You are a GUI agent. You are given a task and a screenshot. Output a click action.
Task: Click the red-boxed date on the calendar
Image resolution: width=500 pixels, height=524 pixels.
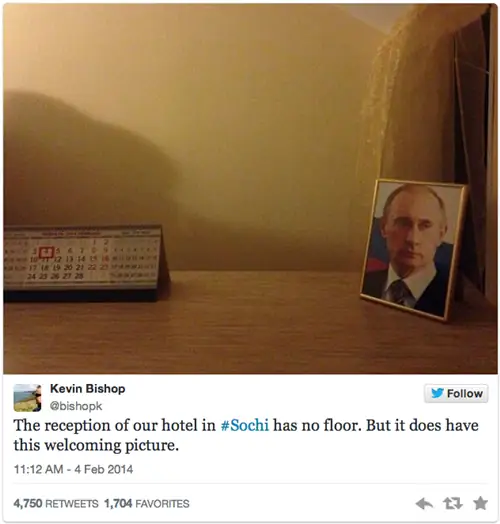pos(46,252)
